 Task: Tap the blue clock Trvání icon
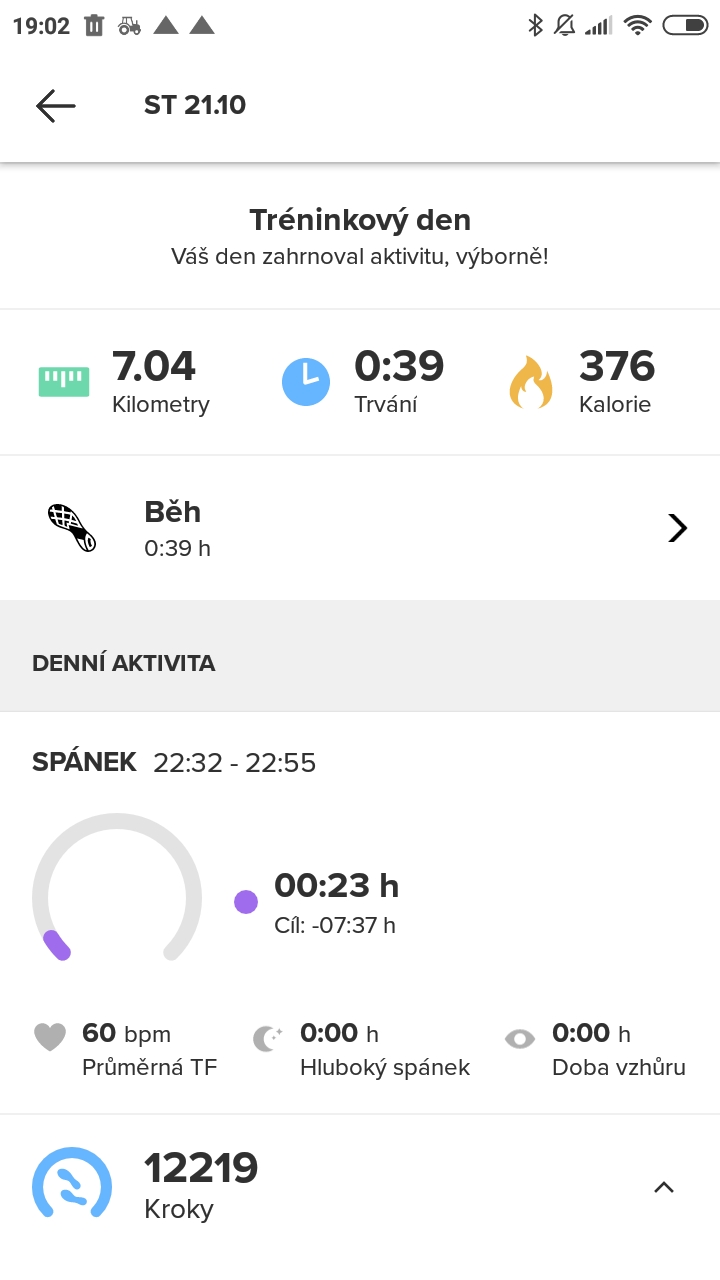[x=306, y=381]
